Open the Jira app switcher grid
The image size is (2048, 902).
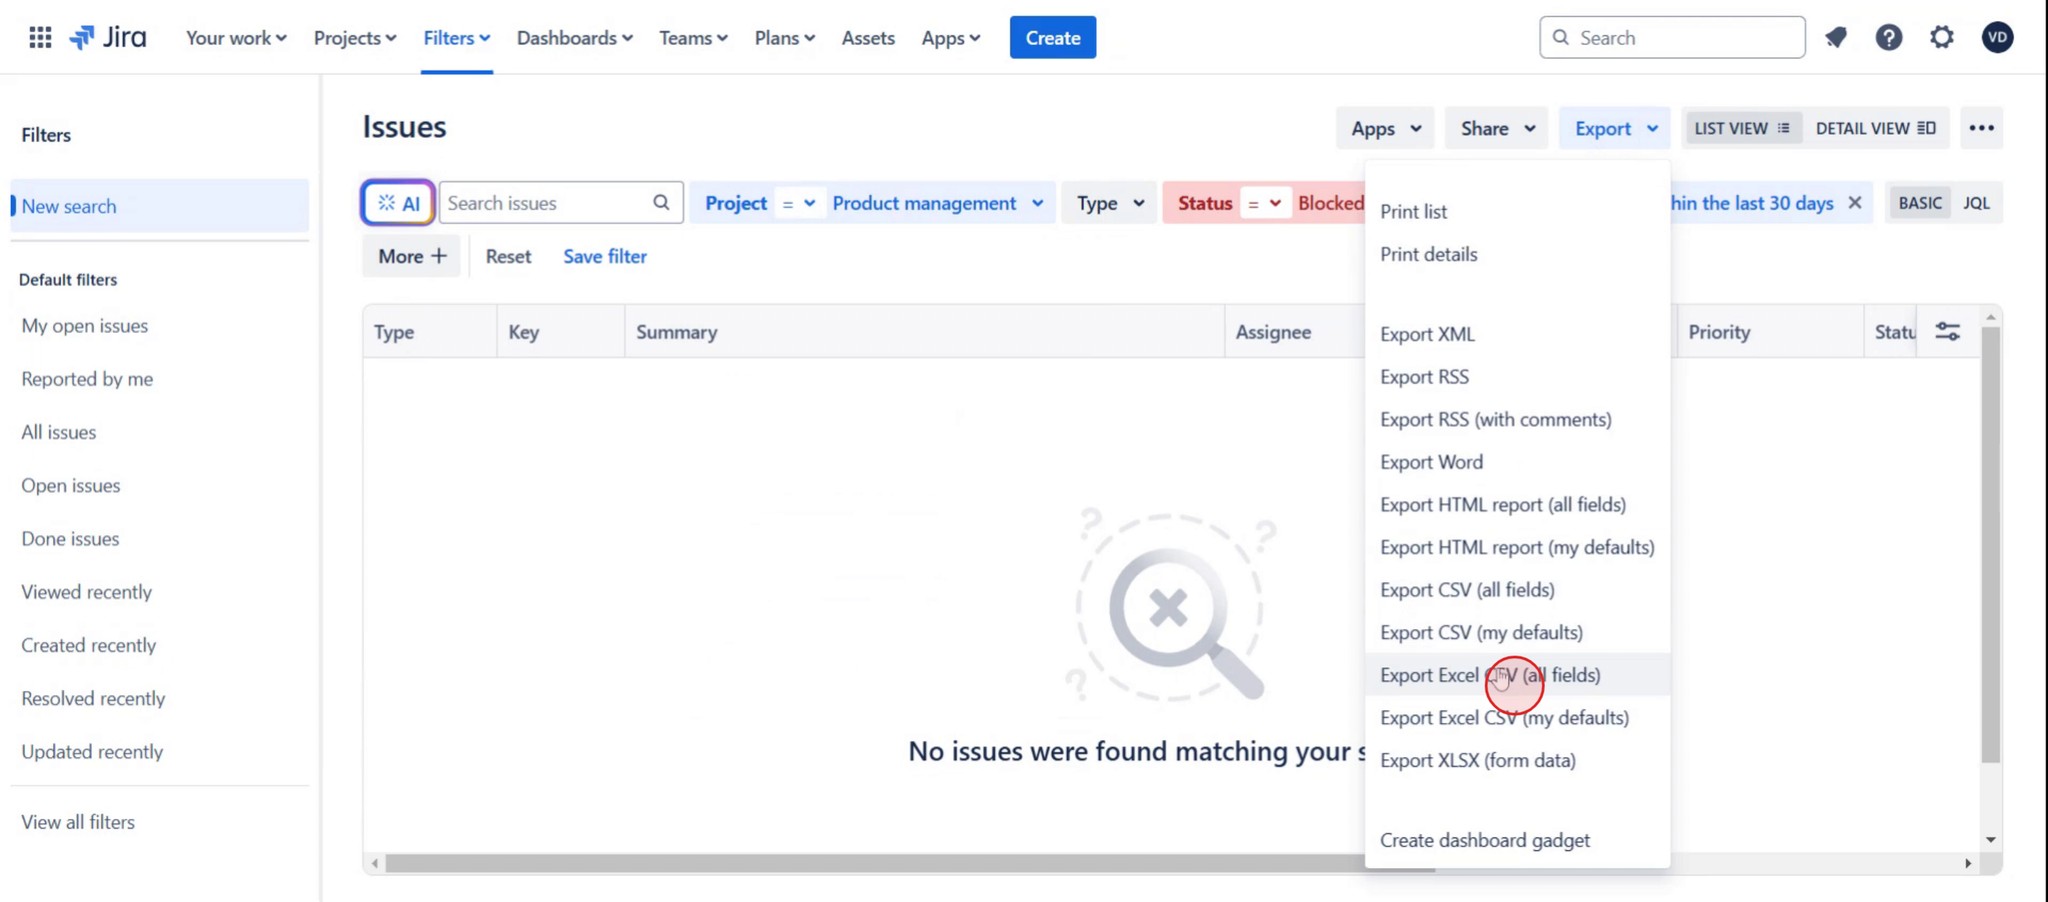coord(40,37)
